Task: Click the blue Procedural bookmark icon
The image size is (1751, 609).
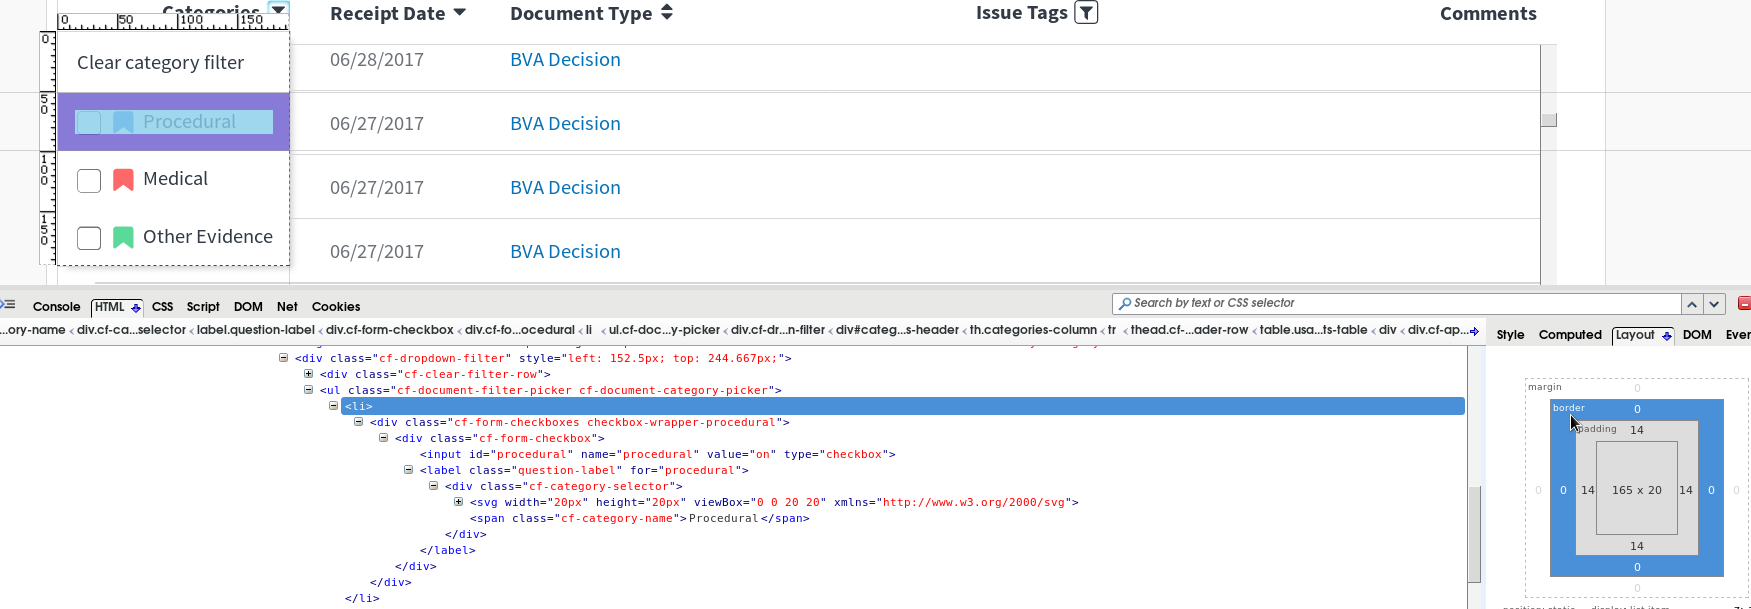Action: pos(123,122)
